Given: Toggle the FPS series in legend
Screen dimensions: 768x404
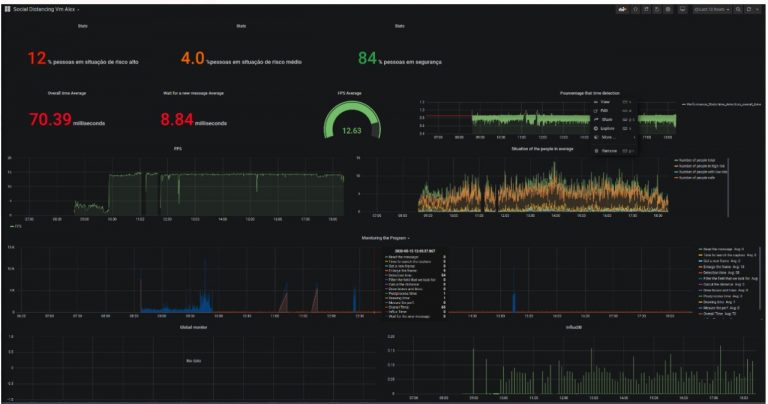Looking at the screenshot, I should pos(17,226).
